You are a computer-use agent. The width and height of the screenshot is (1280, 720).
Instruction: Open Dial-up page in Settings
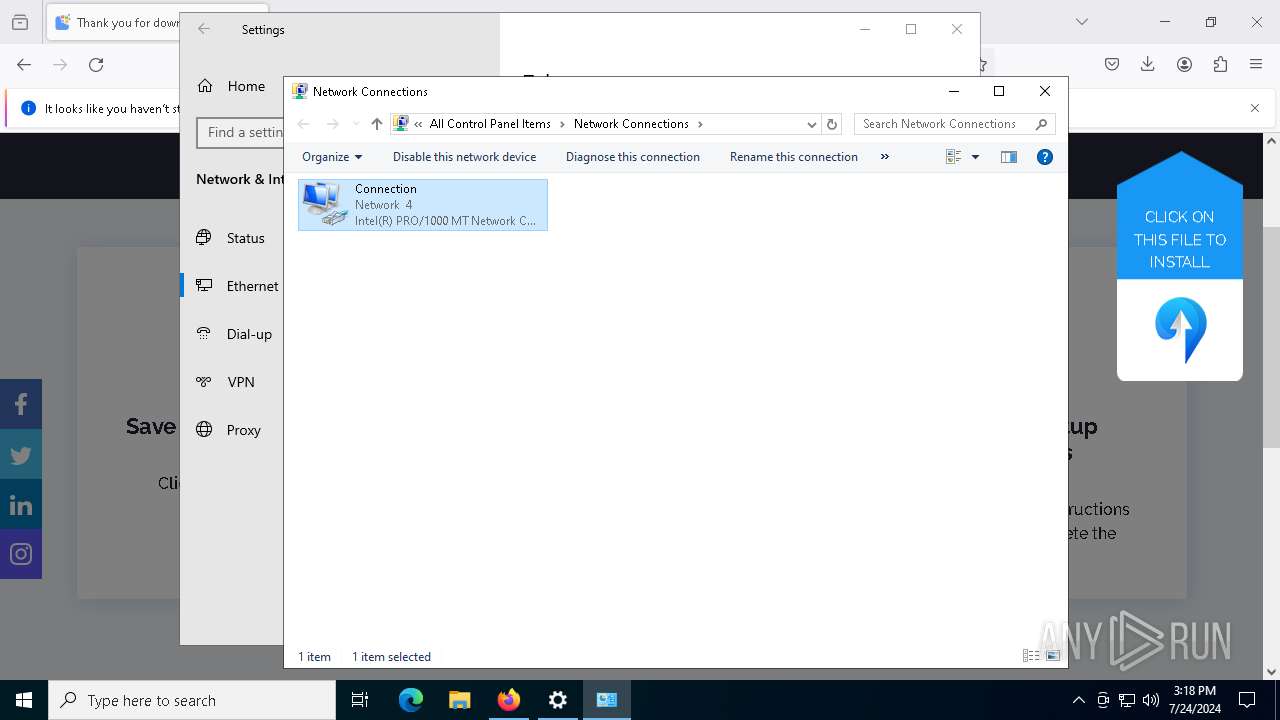click(233, 334)
